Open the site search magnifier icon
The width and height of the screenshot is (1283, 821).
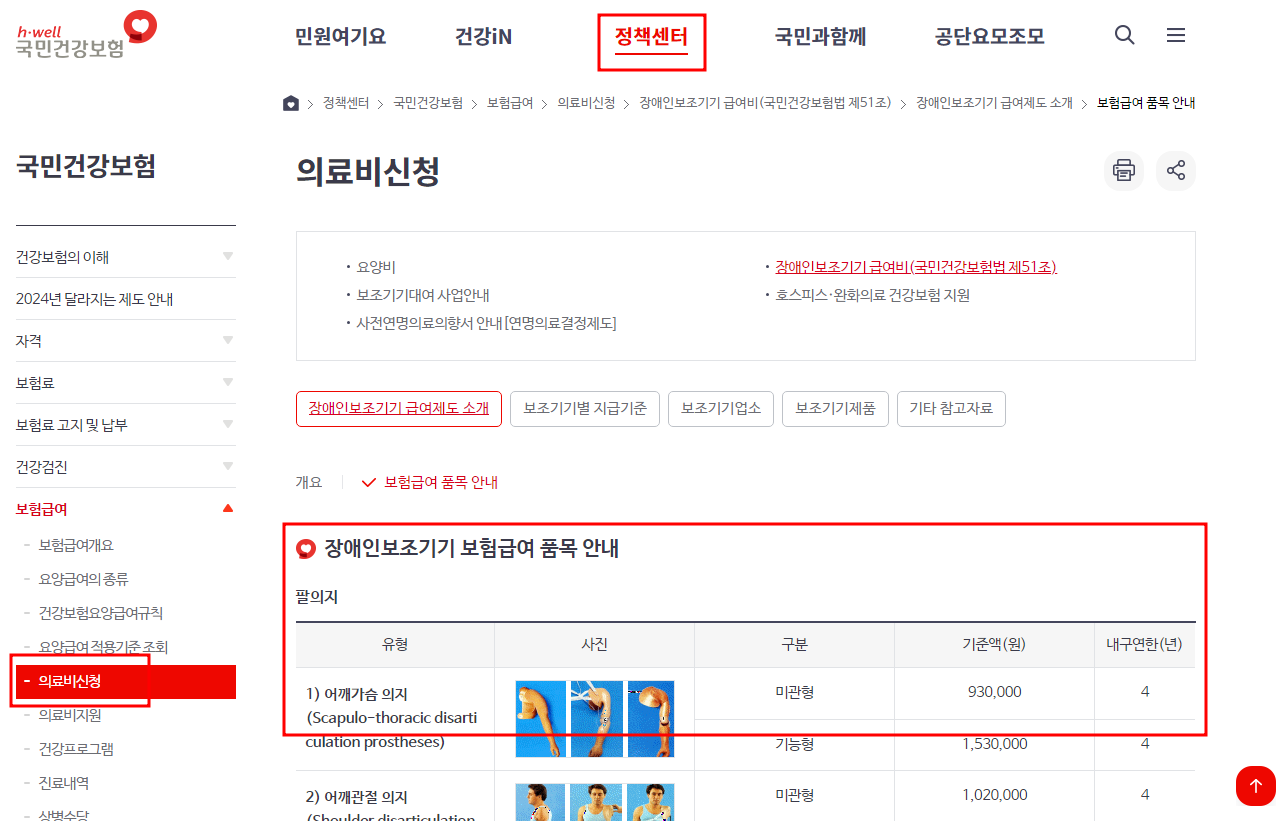pyautogui.click(x=1124, y=35)
